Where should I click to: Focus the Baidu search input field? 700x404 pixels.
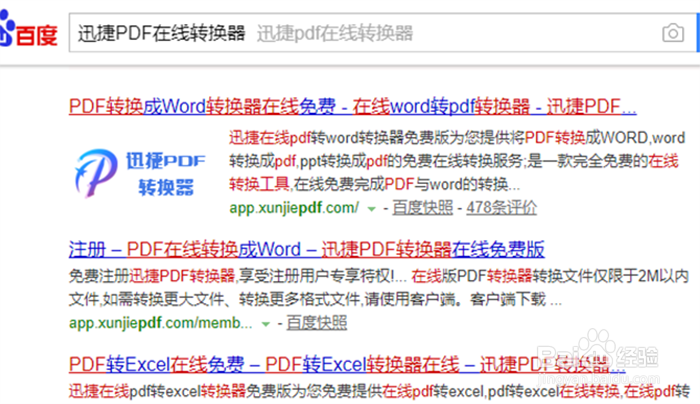pyautogui.click(x=382, y=33)
